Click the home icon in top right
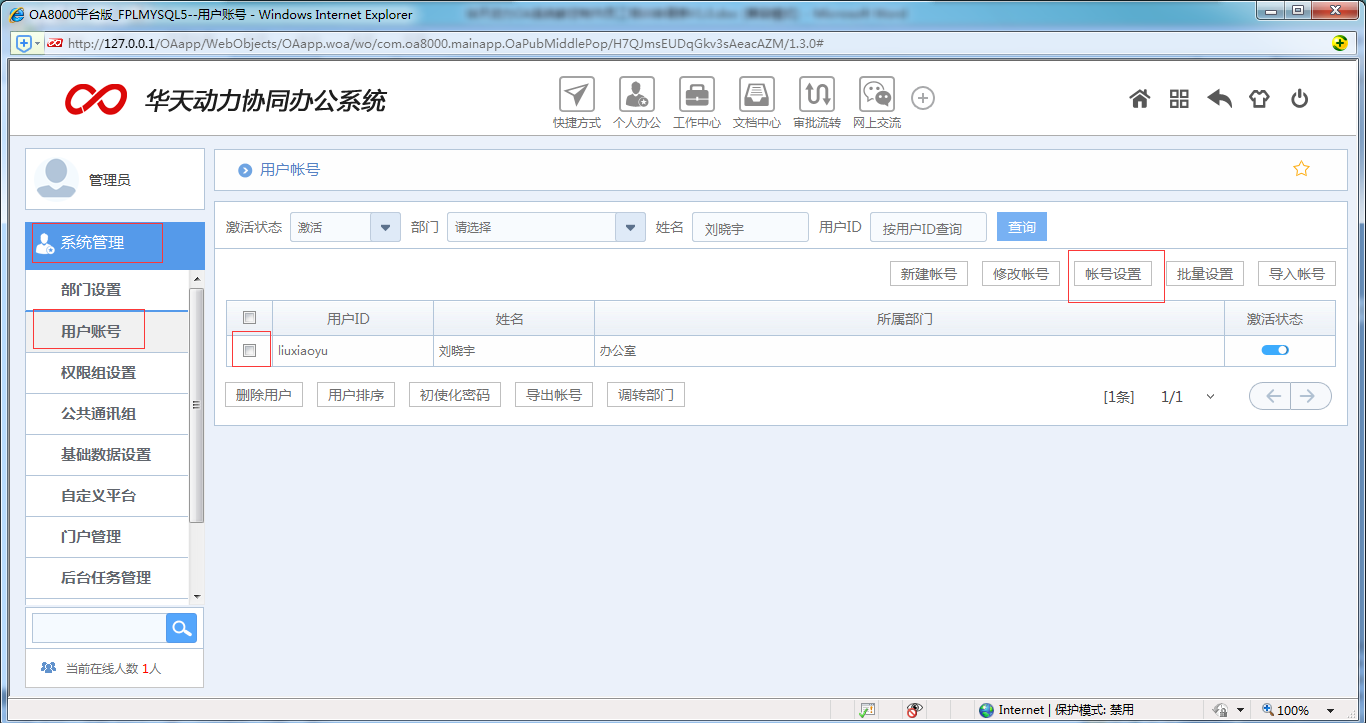Screen dimensions: 1366x723 tap(1139, 98)
